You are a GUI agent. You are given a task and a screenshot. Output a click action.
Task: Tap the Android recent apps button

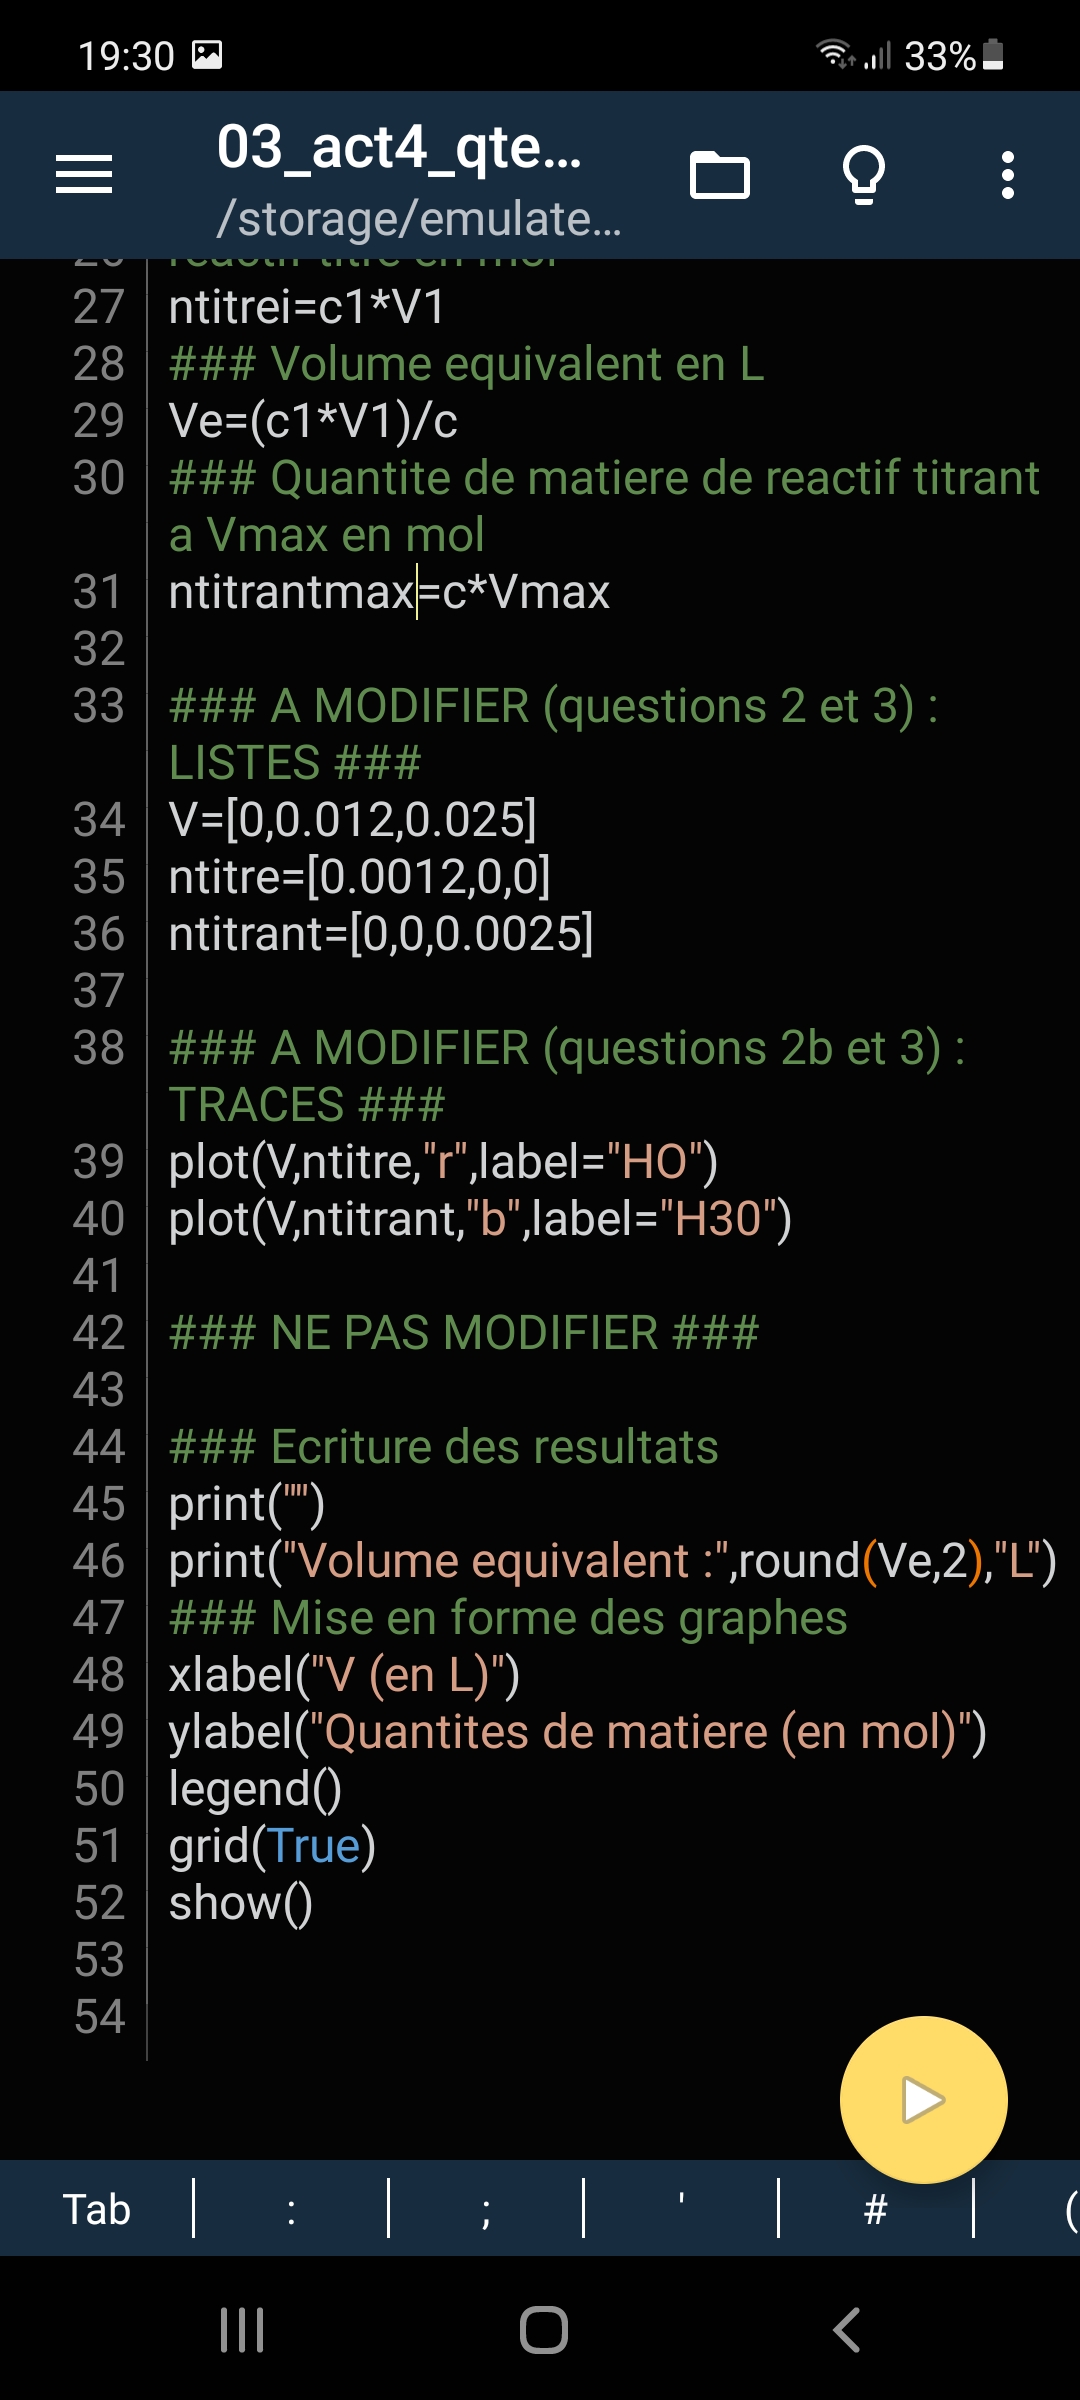click(x=242, y=2330)
